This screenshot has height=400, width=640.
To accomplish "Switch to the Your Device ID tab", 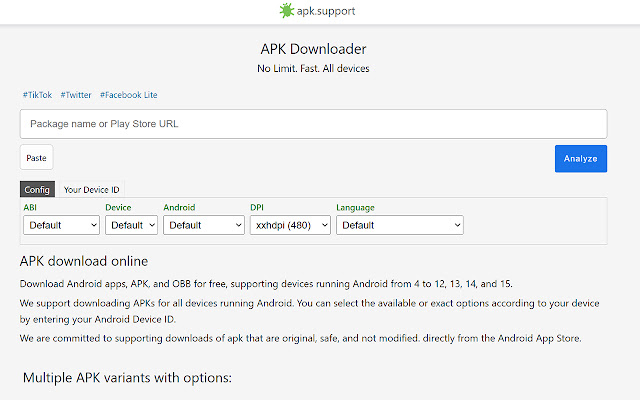I will coord(91,189).
